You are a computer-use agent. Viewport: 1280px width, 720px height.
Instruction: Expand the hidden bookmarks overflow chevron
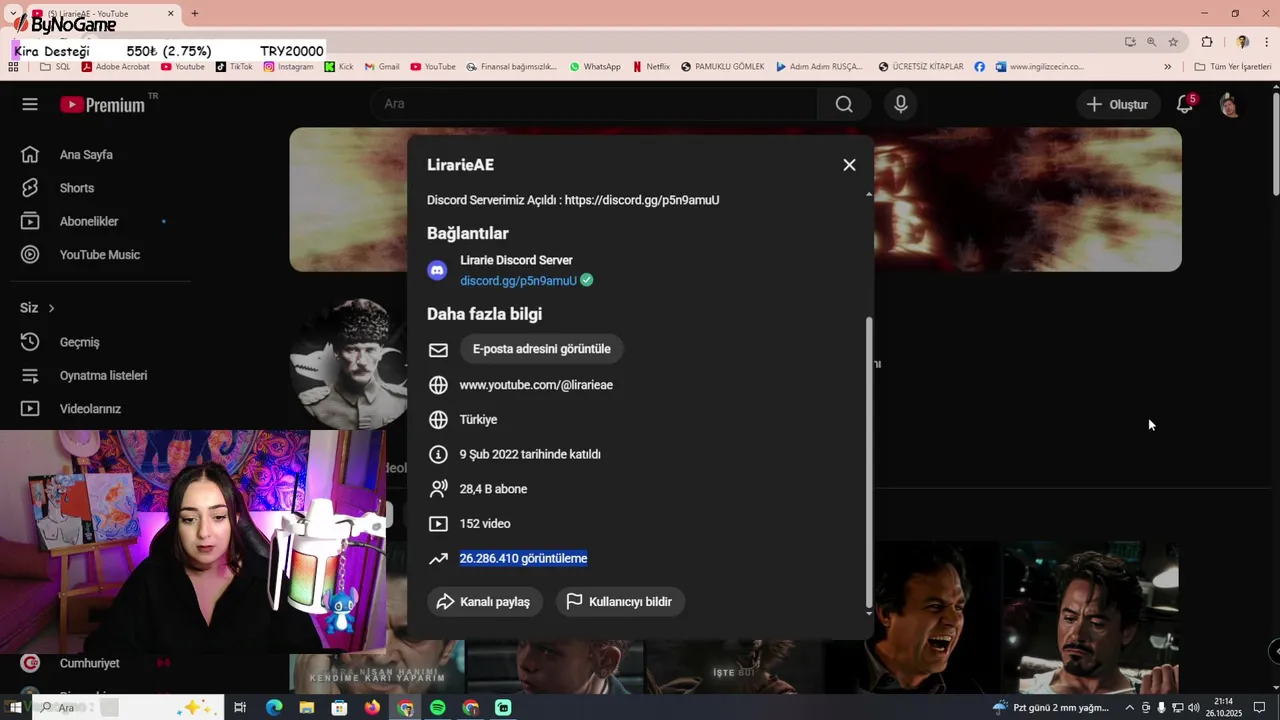point(1167,67)
